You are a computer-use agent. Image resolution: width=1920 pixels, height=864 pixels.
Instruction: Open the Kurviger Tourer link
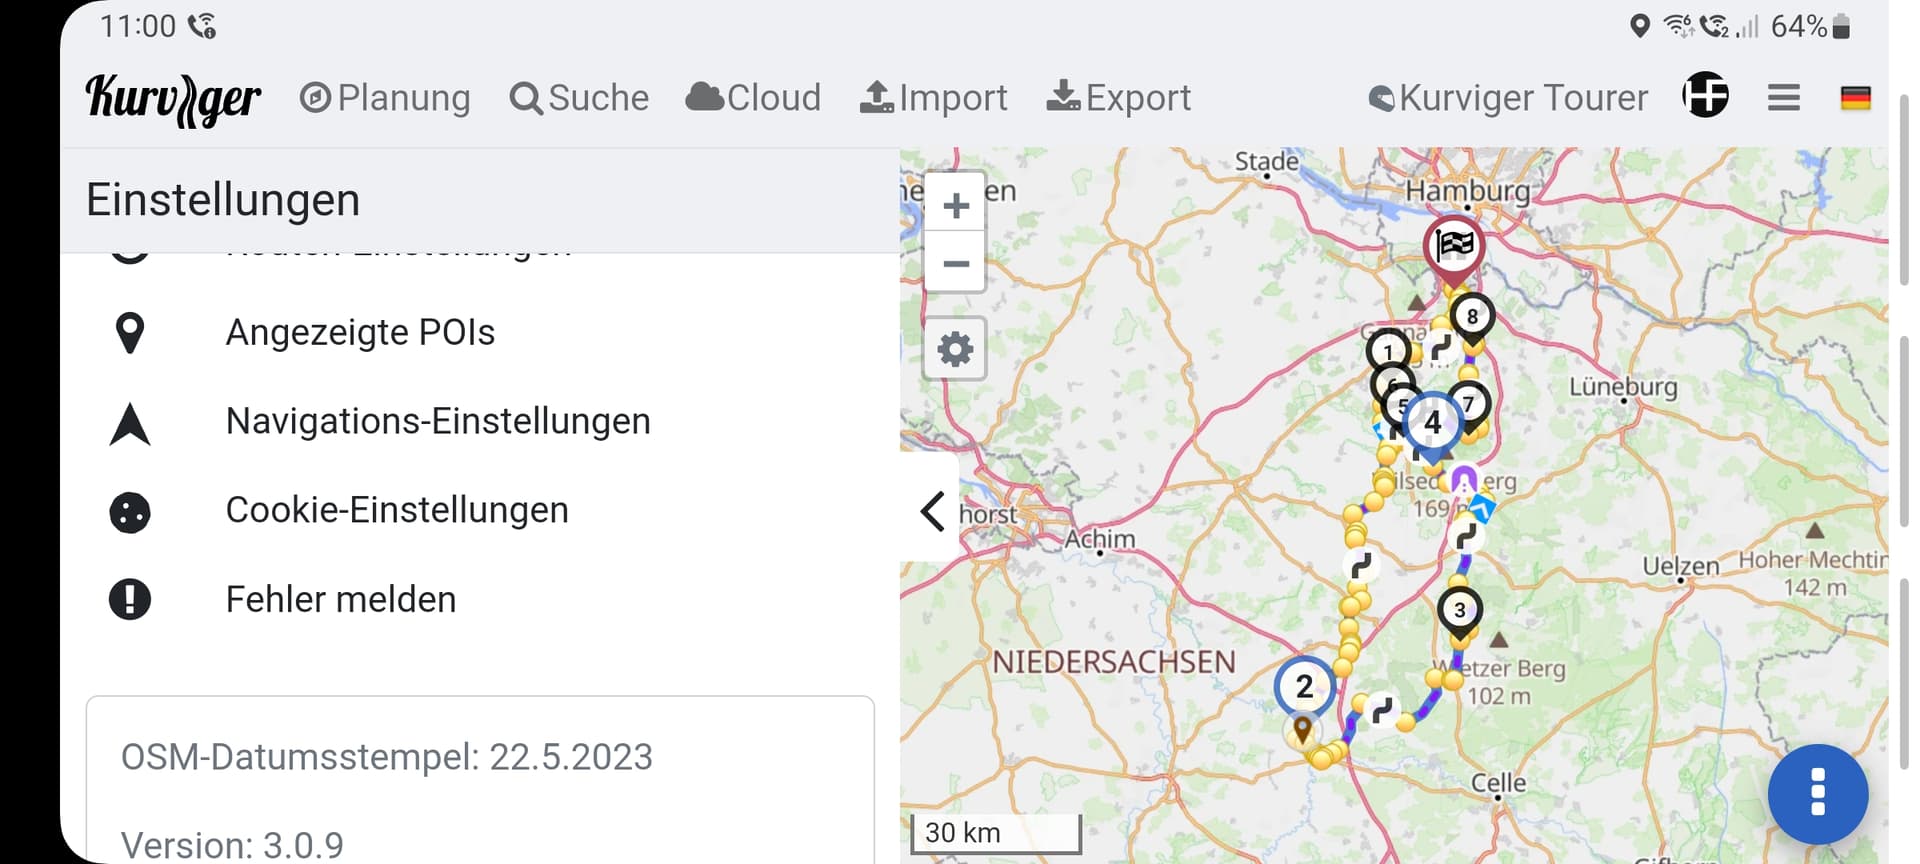[1508, 98]
